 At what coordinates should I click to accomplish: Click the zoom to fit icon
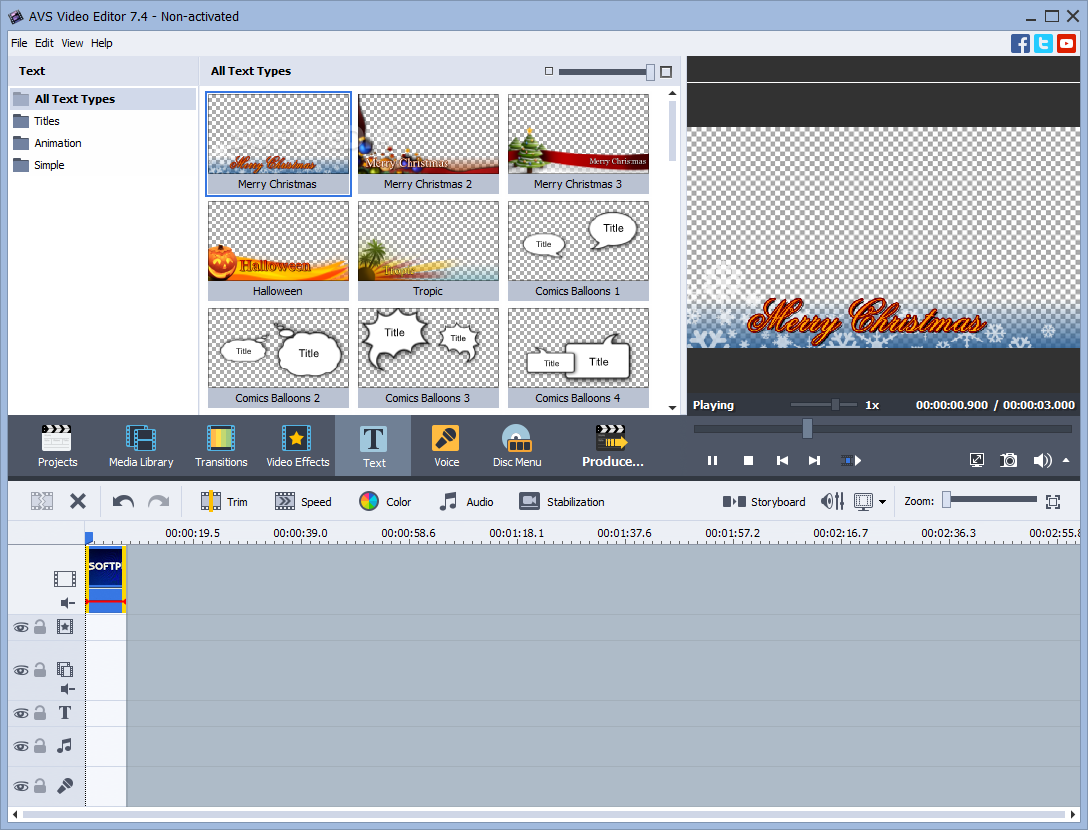click(x=1053, y=501)
